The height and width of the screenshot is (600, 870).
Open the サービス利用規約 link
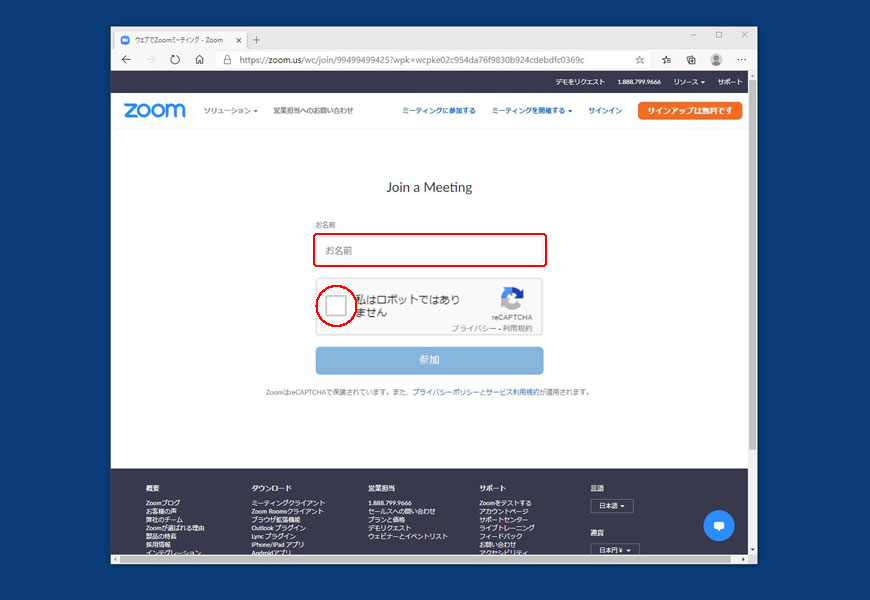pyautogui.click(x=512, y=392)
